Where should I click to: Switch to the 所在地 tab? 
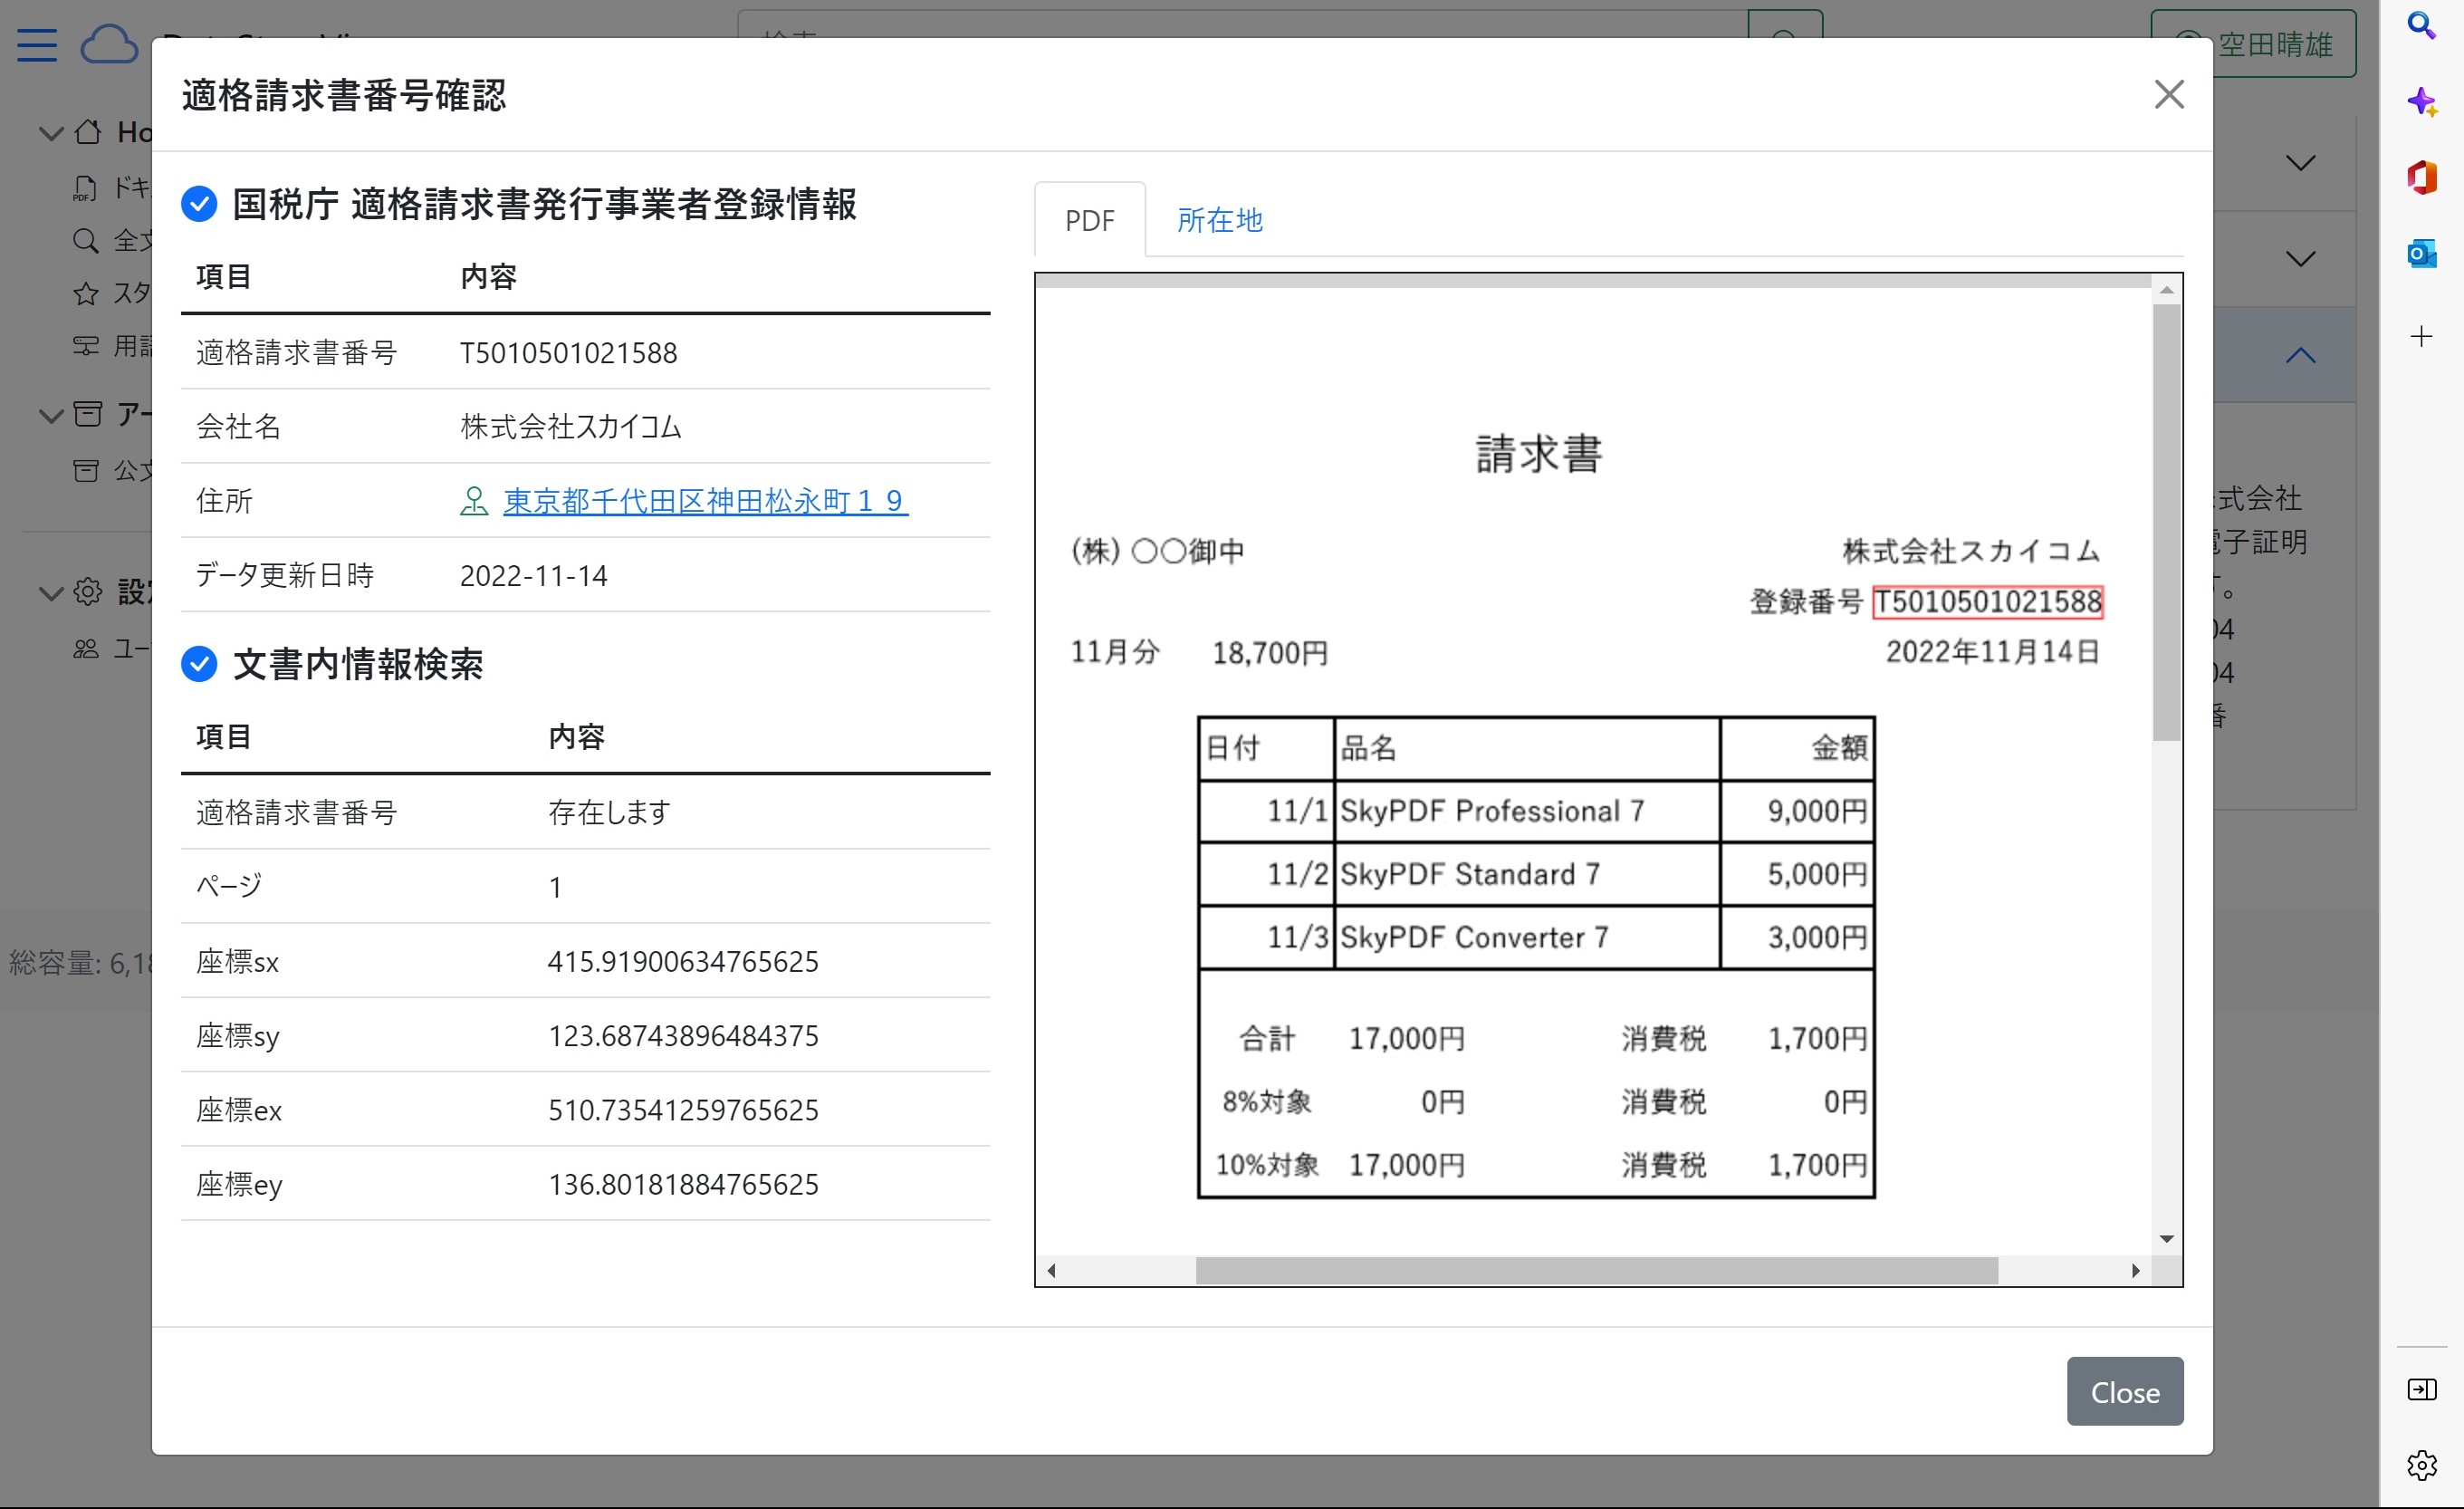click(1219, 220)
